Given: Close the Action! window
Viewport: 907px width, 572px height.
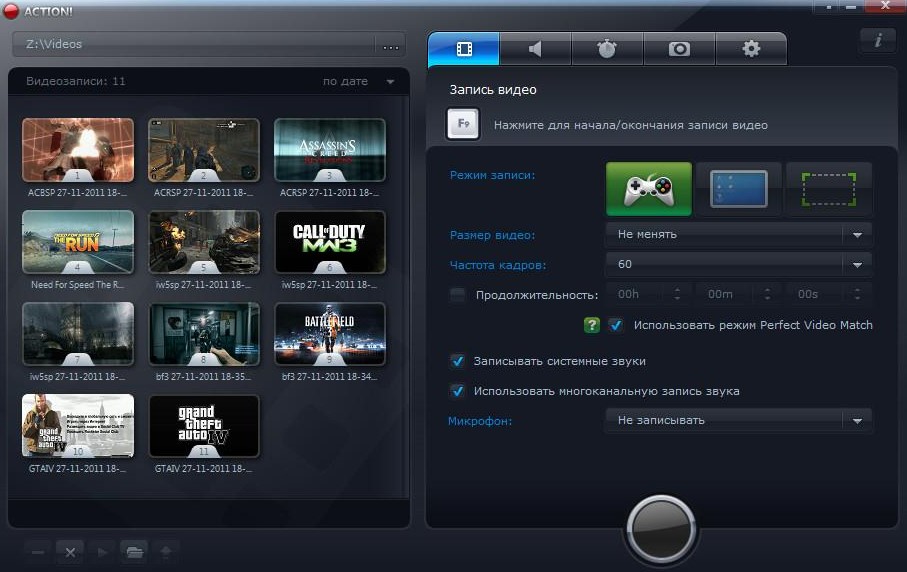Looking at the screenshot, I should (885, 6).
